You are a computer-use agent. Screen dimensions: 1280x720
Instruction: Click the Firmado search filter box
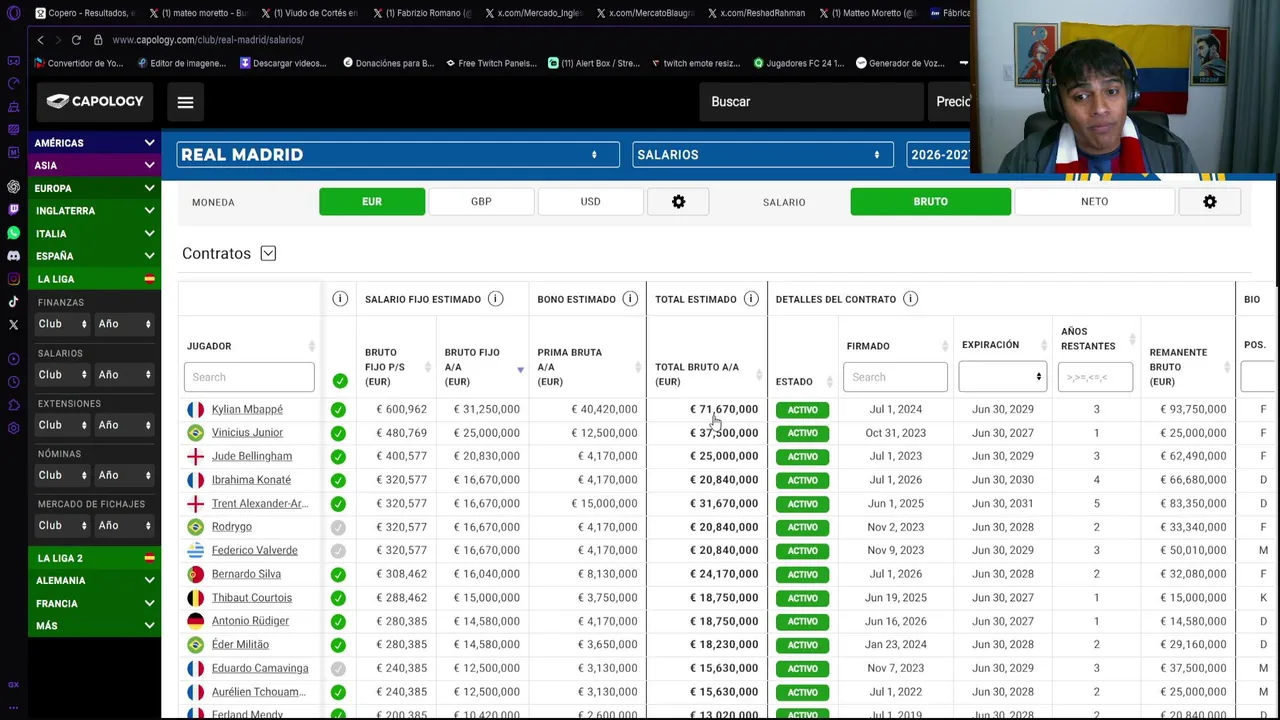pos(895,377)
